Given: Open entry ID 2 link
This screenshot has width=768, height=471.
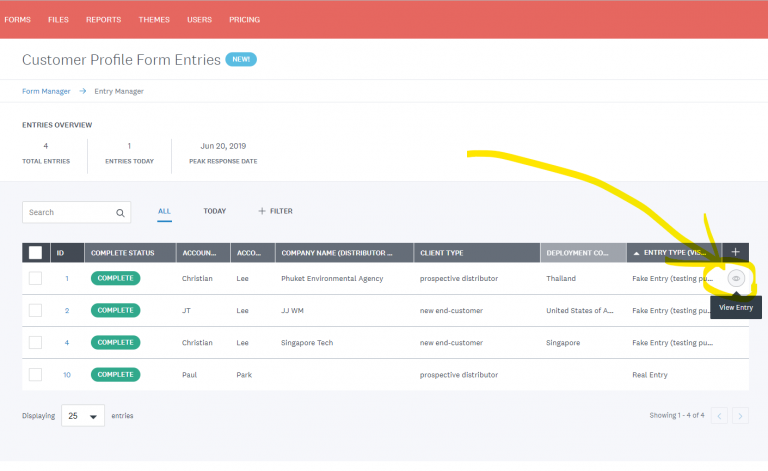Looking at the screenshot, I should [x=67, y=310].
